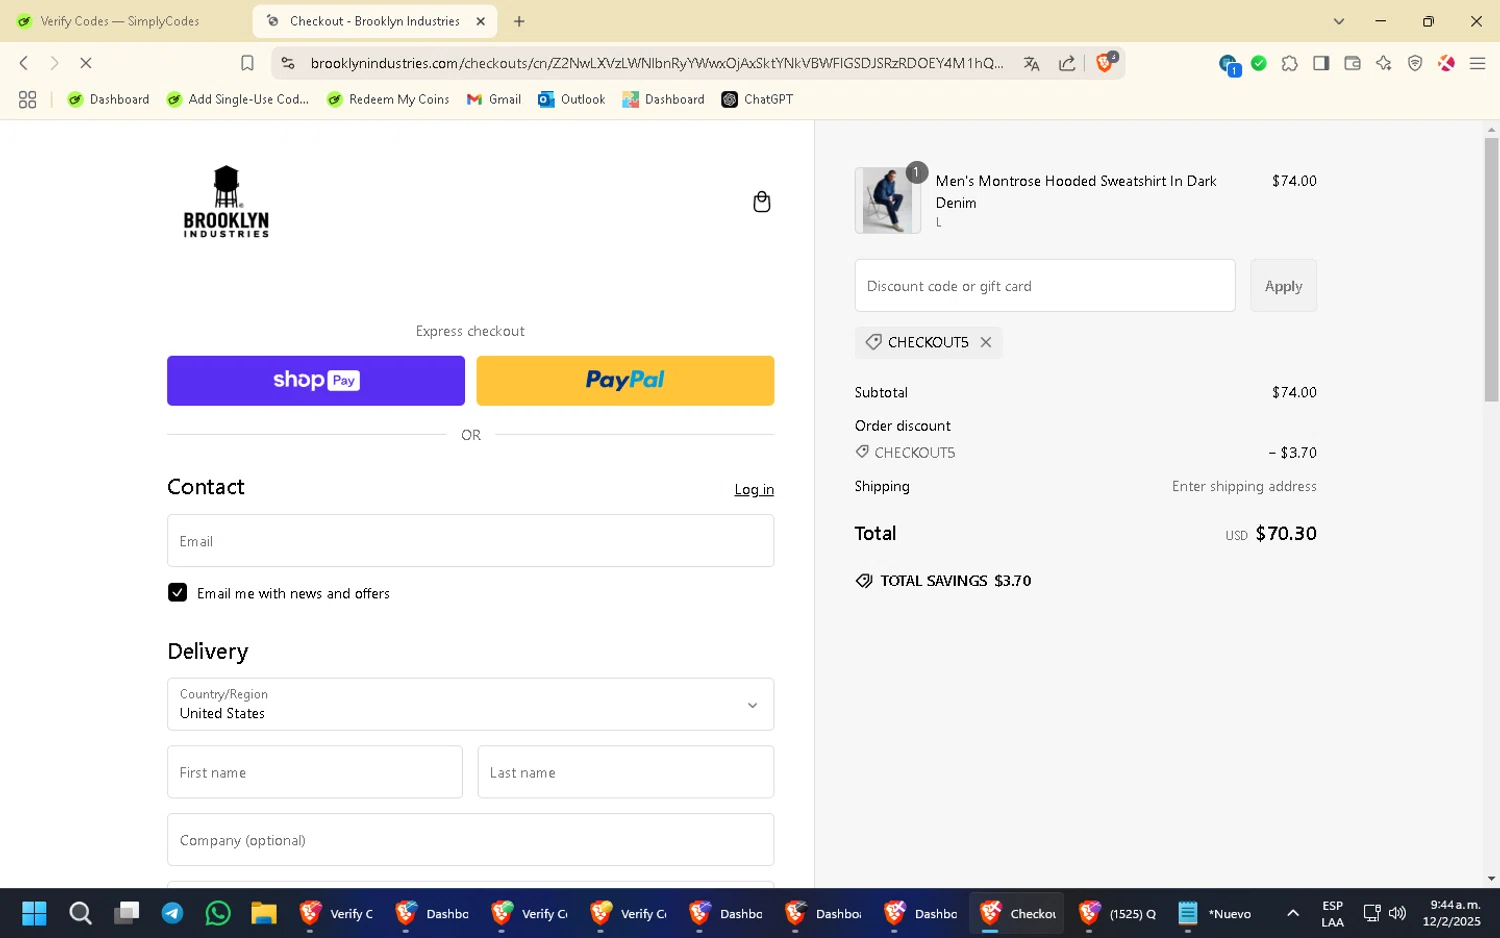Focus the Email input field
Image resolution: width=1500 pixels, height=938 pixels.
[x=470, y=541]
